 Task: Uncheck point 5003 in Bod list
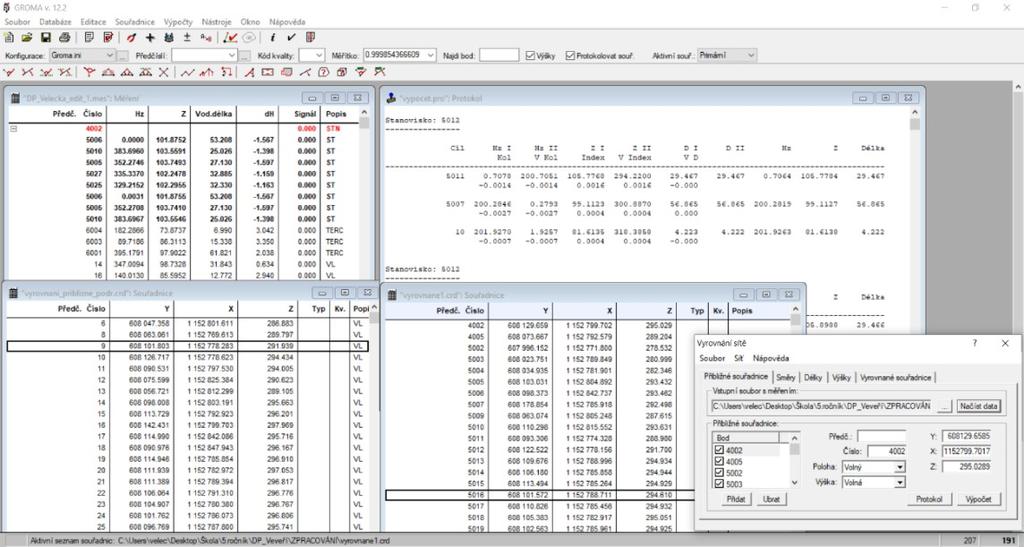[719, 484]
